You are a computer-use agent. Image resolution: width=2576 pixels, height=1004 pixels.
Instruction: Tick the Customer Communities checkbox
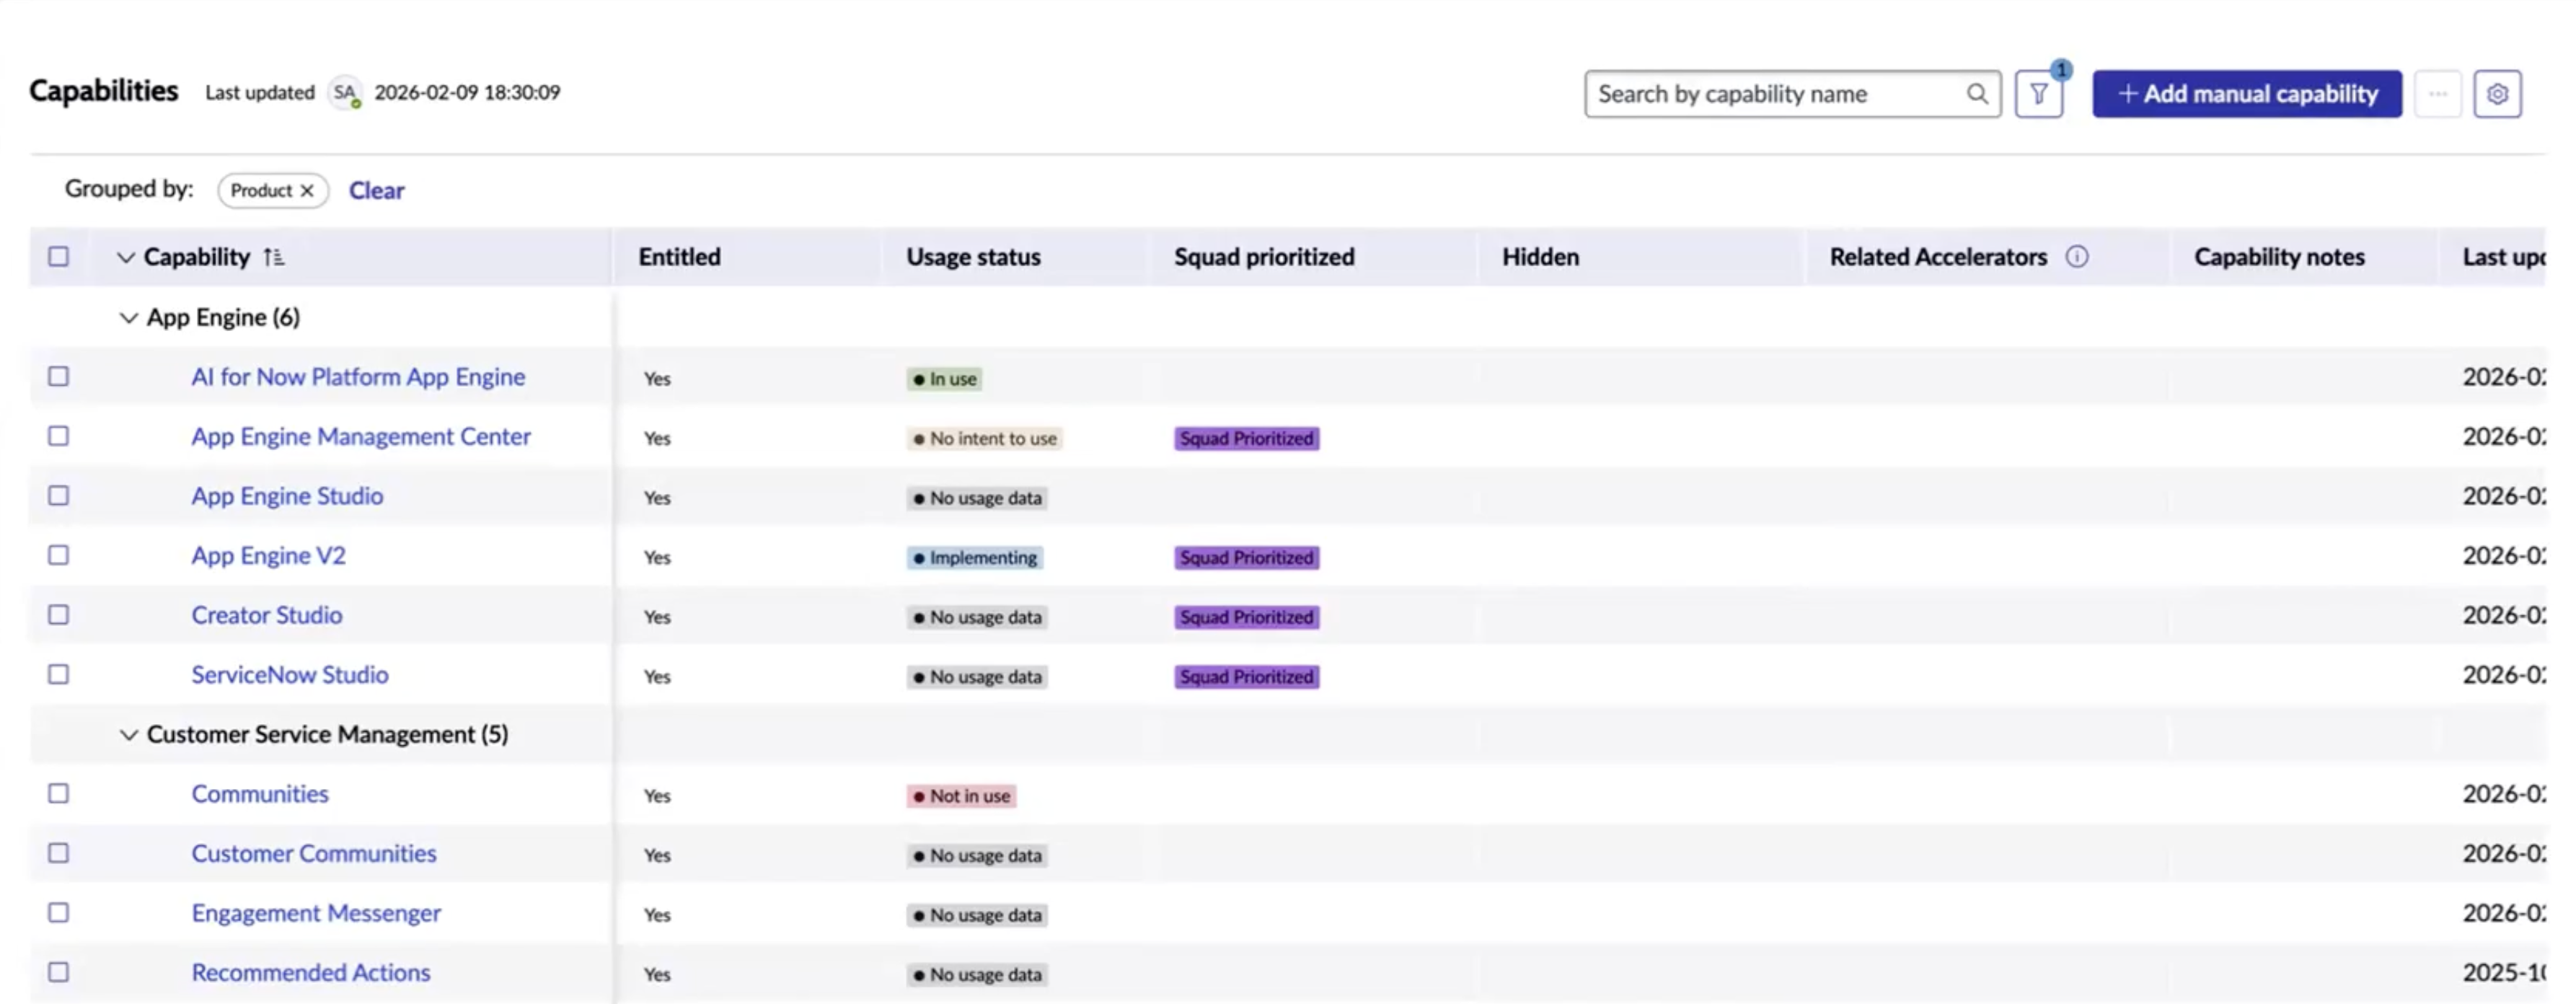point(59,853)
